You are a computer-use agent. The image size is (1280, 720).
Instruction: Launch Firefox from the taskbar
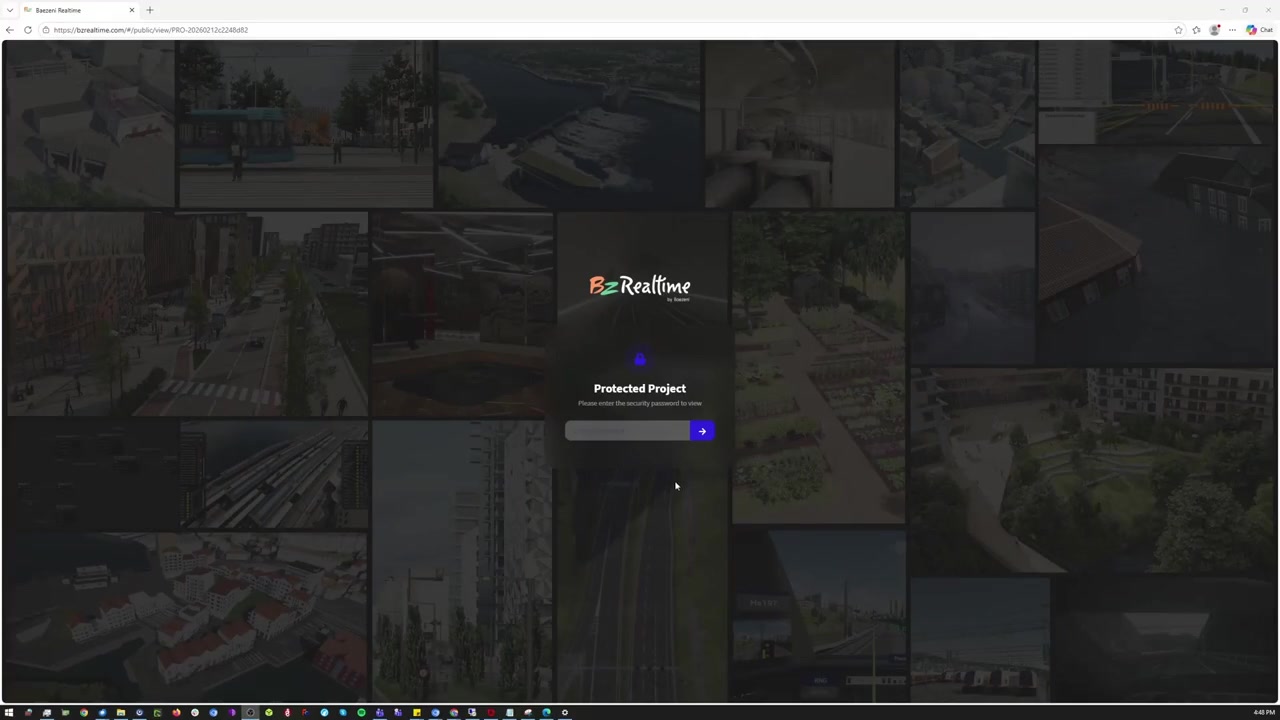[x=176, y=713]
